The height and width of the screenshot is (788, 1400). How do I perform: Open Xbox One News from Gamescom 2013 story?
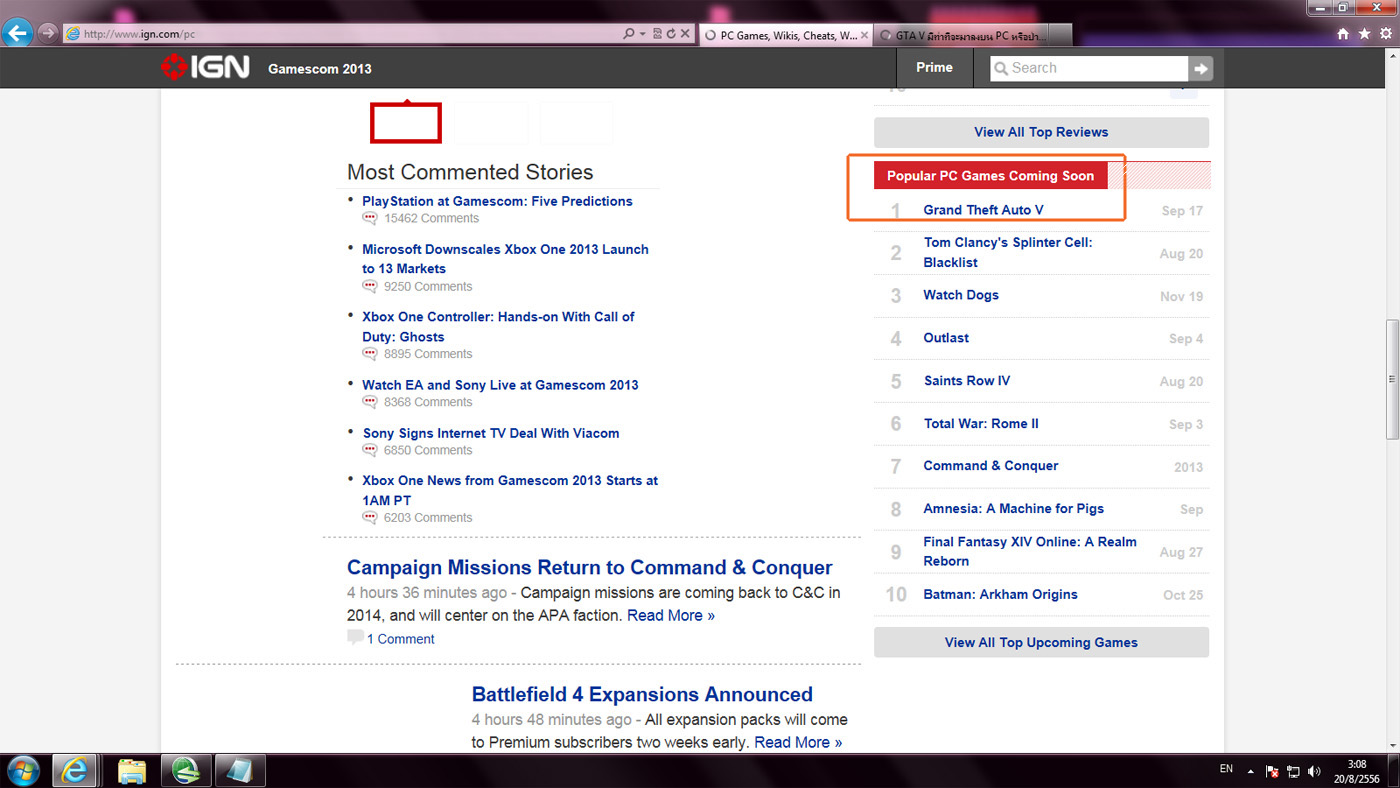tap(510, 490)
